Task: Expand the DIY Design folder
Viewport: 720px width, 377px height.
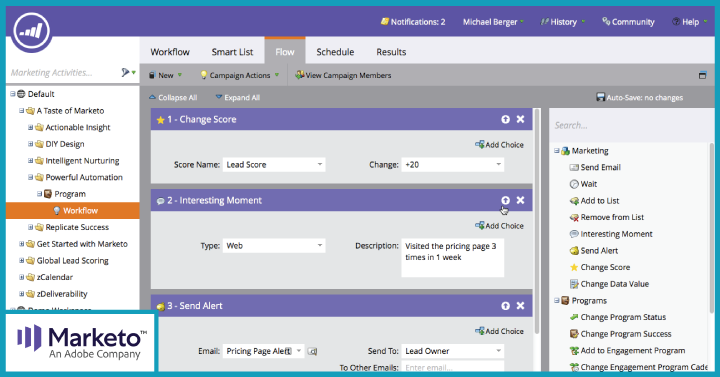Action: coord(30,144)
